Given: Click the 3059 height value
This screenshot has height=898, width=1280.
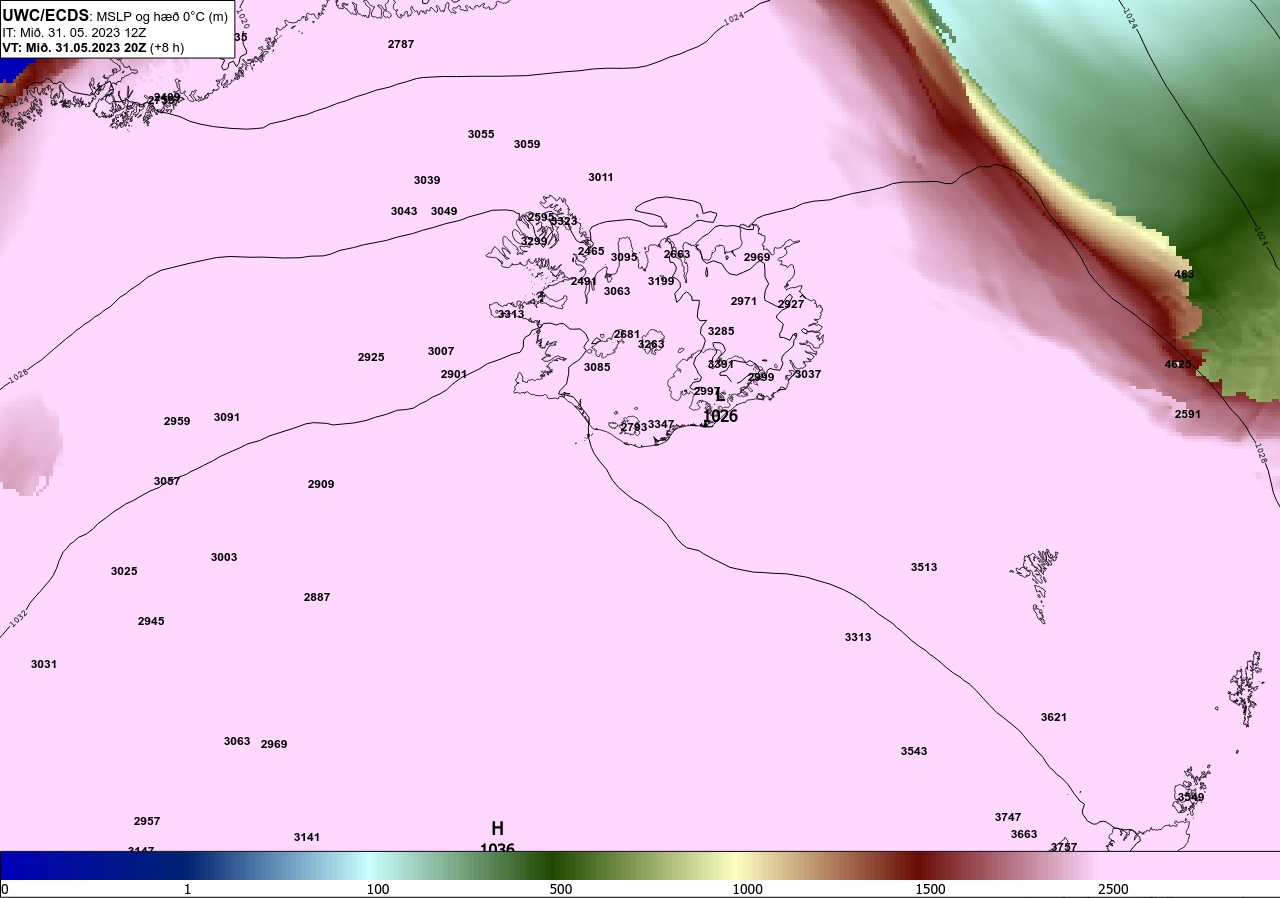Looking at the screenshot, I should (527, 144).
